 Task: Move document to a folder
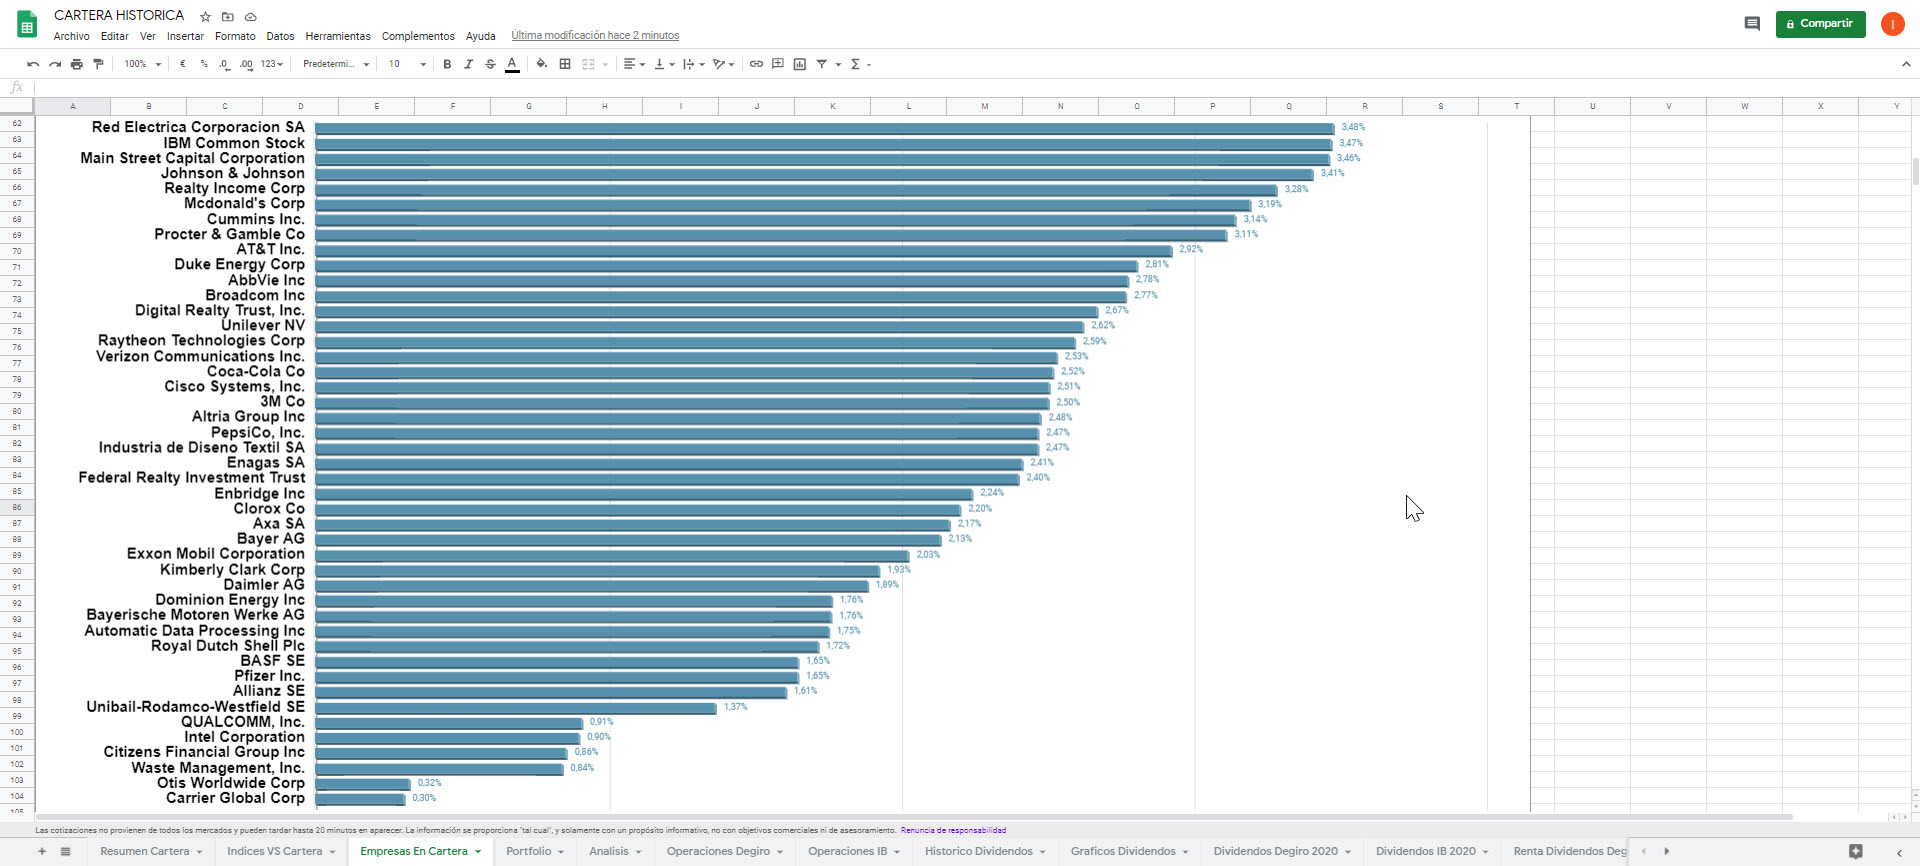pyautogui.click(x=228, y=16)
